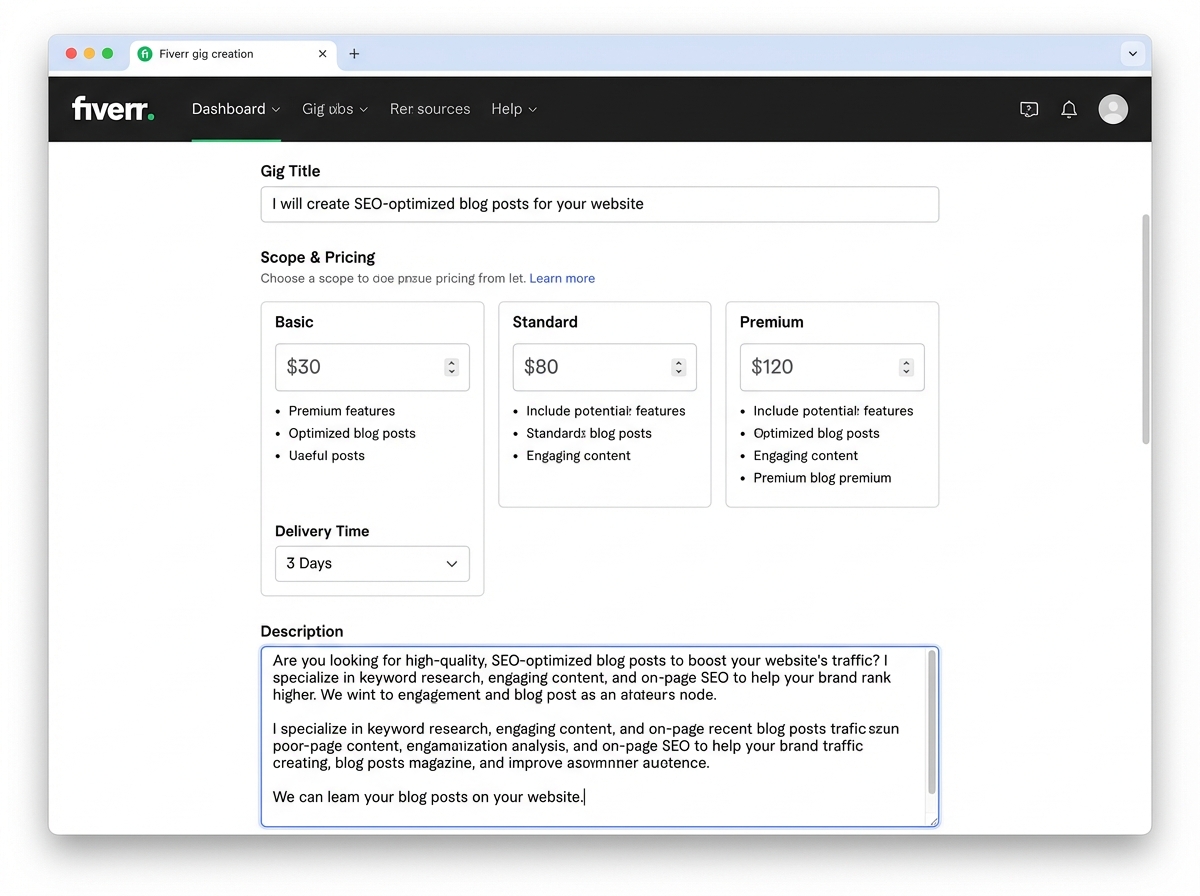Open the browser tab overview chevron

coord(1131,54)
